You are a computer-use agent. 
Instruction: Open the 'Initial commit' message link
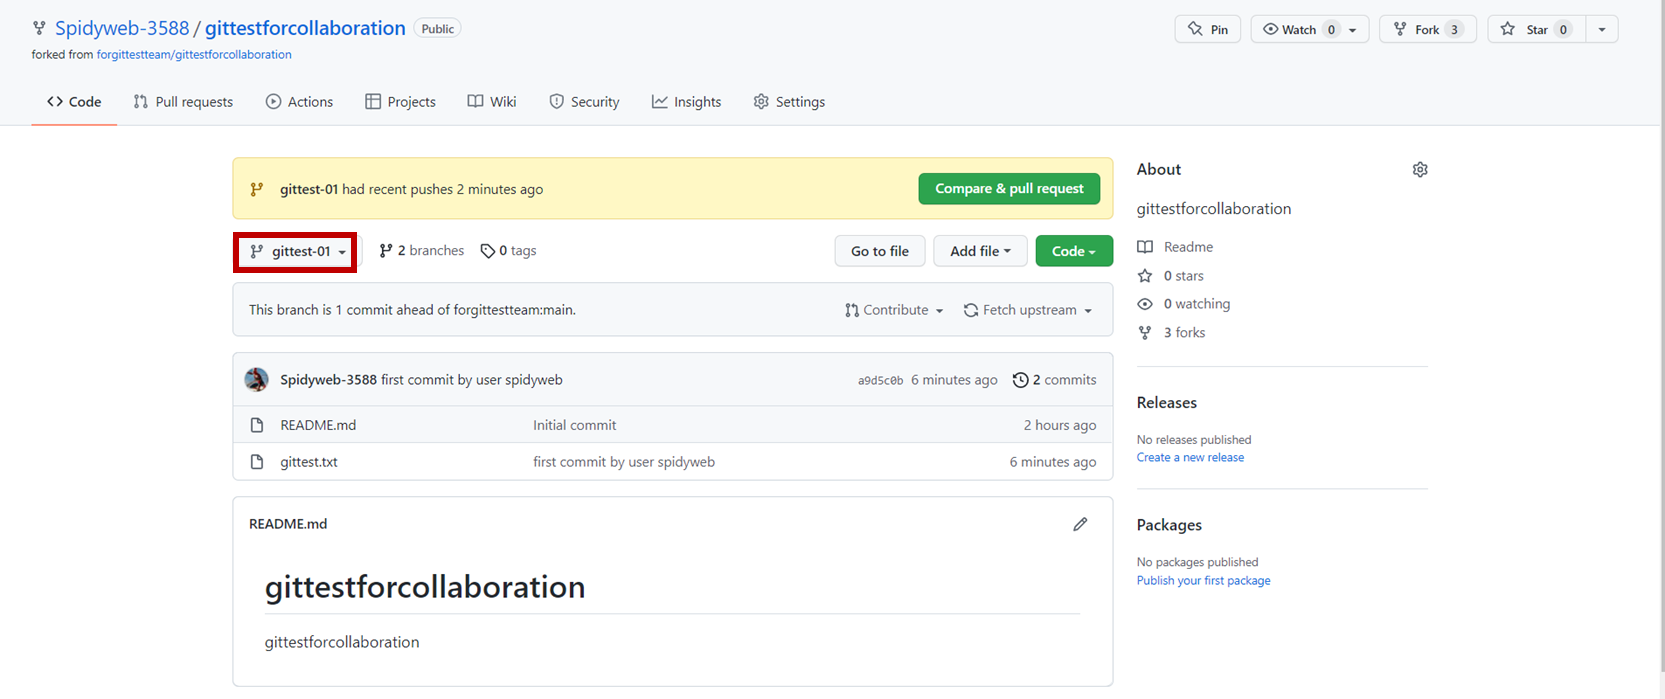(x=574, y=425)
